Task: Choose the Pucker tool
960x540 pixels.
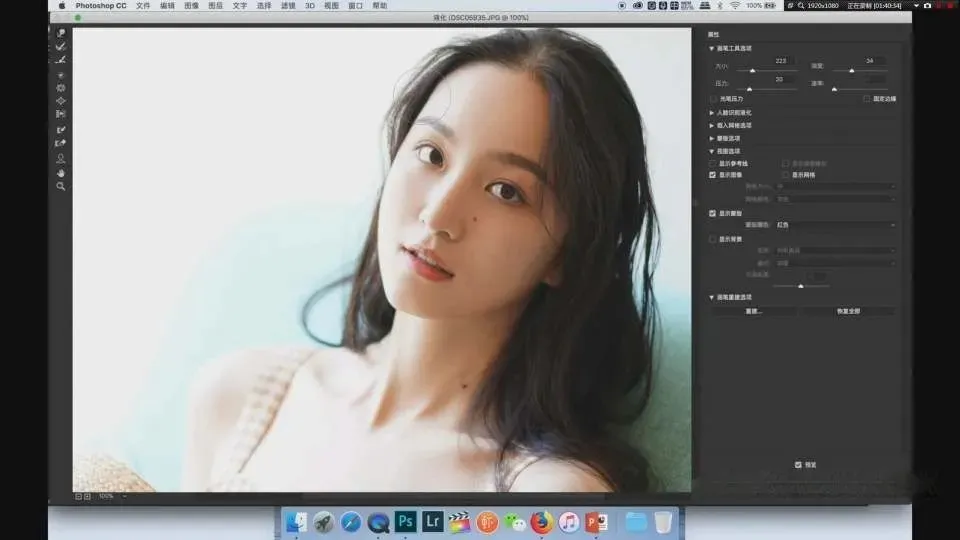Action: 61,88
